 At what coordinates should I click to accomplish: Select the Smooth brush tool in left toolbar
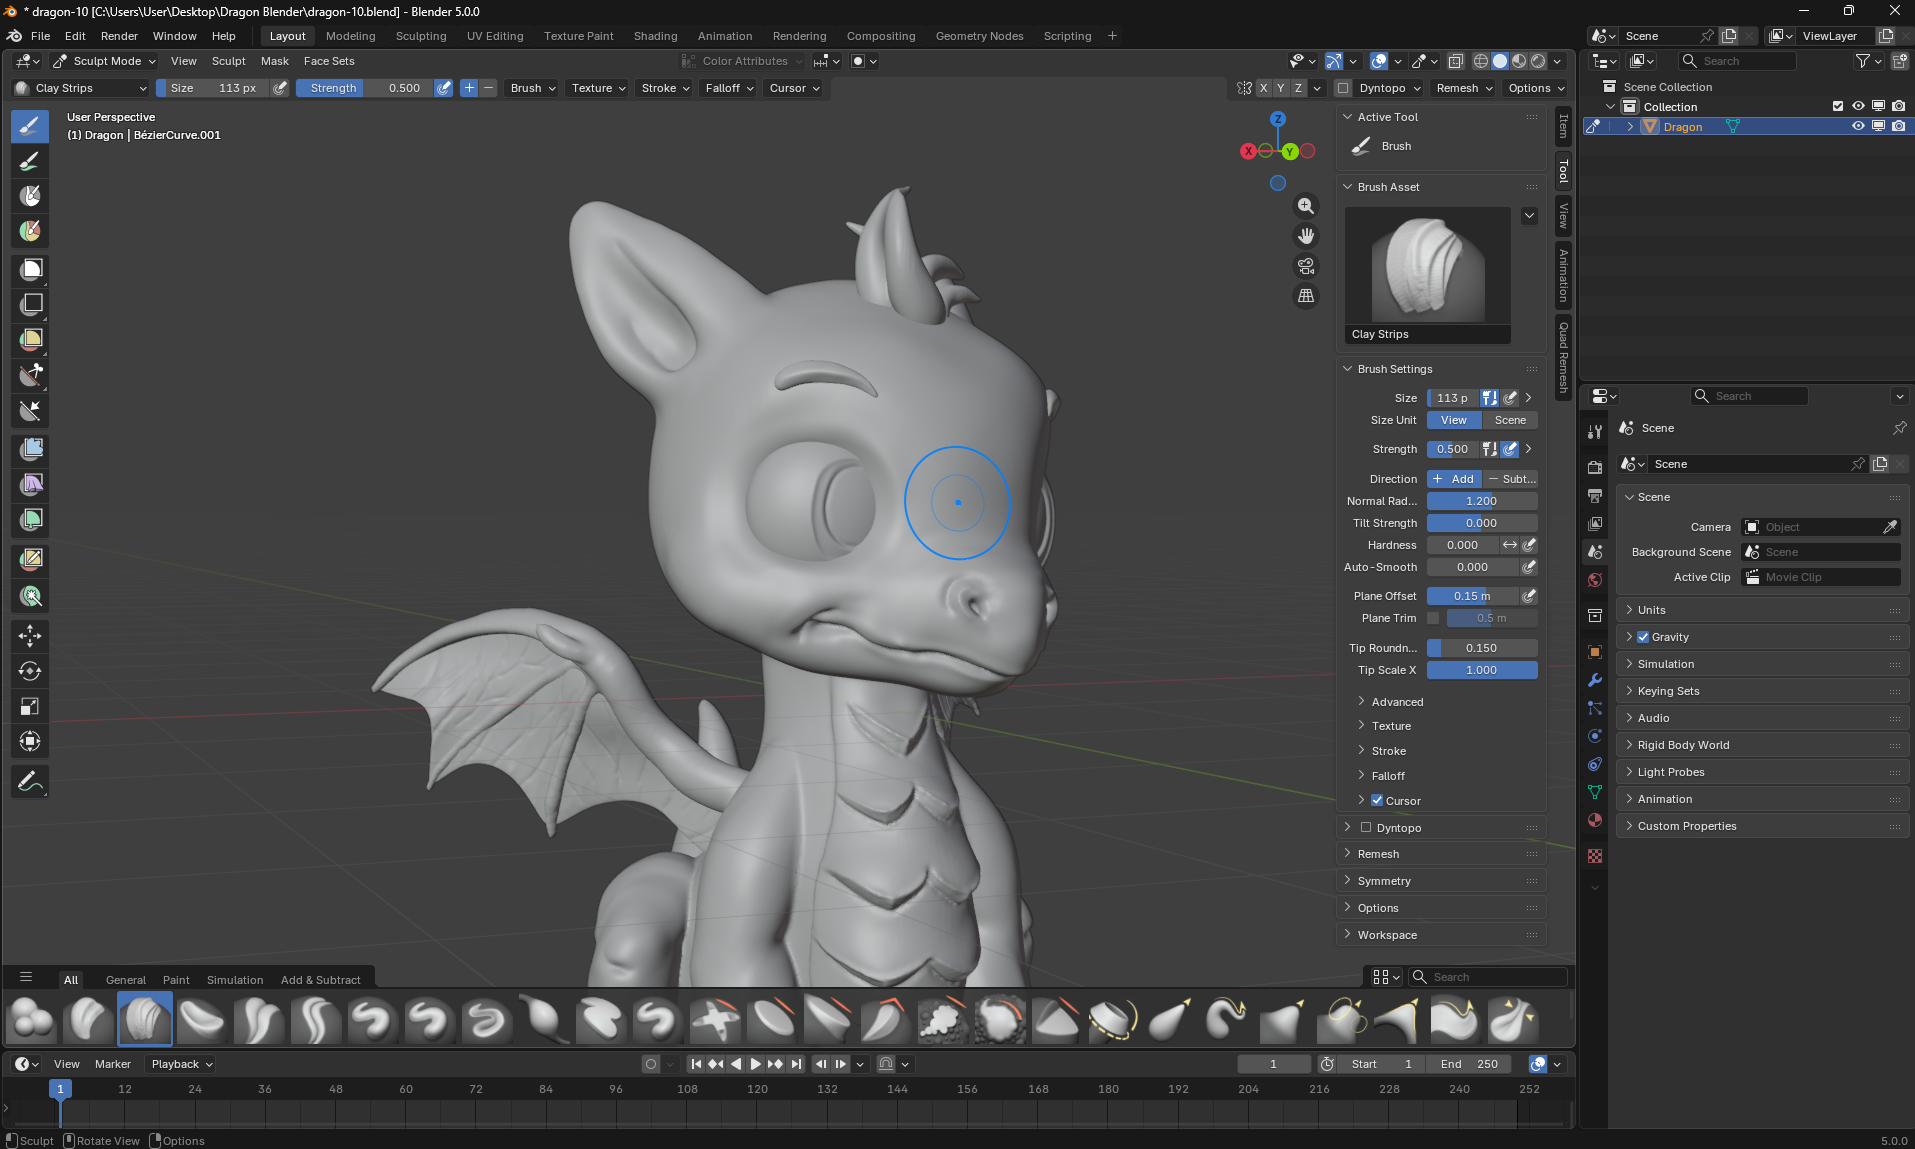[x=30, y=161]
